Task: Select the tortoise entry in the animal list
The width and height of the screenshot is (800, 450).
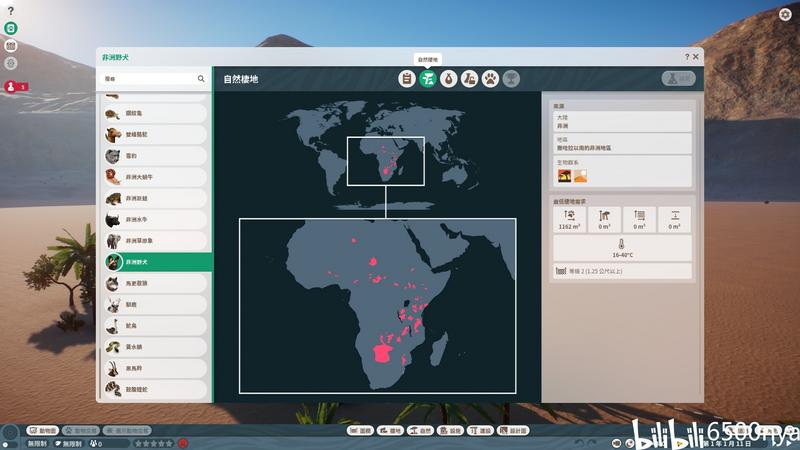Action: (155, 113)
